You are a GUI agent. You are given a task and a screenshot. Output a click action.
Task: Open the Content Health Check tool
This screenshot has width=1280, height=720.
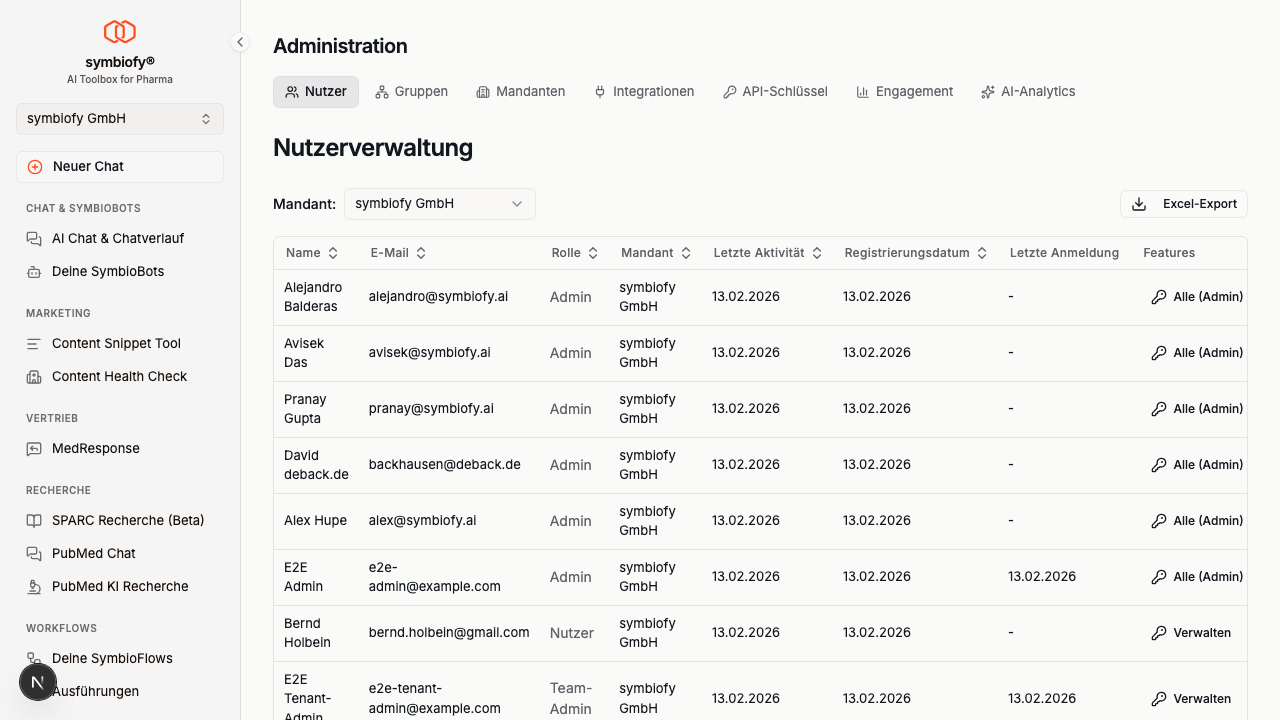point(33,376)
